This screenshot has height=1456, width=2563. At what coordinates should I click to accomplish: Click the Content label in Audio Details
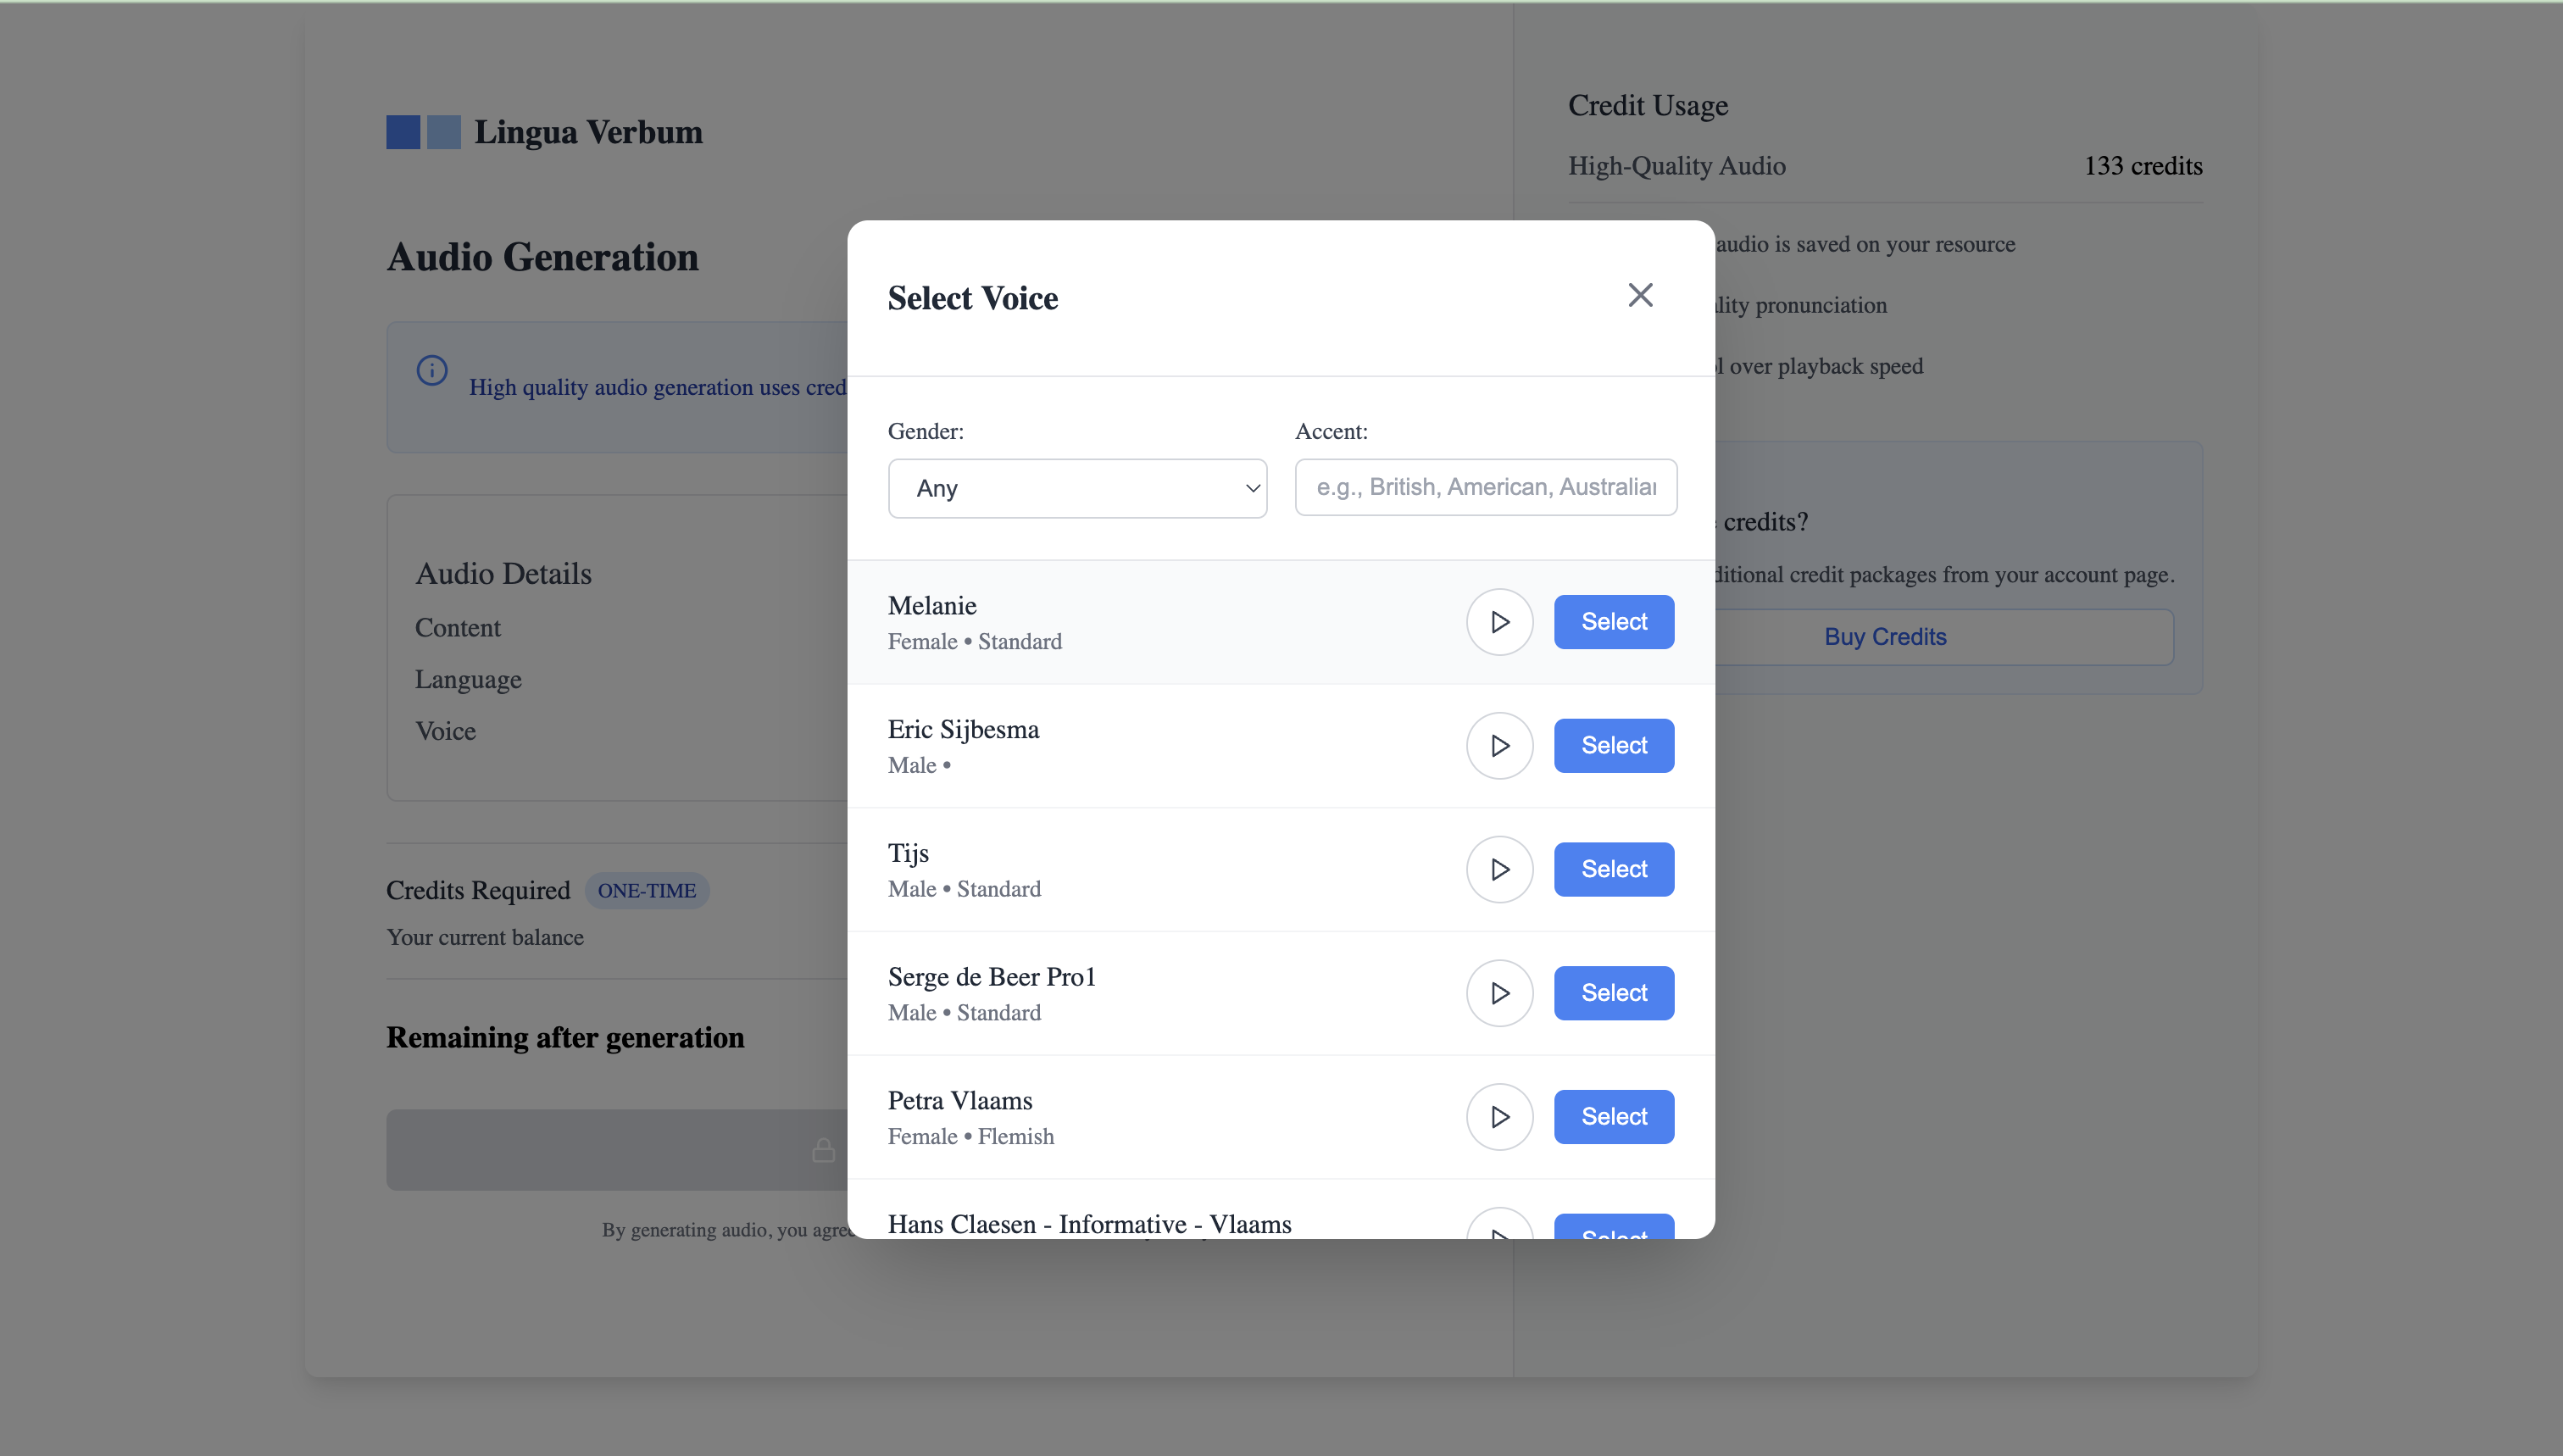[x=457, y=628]
